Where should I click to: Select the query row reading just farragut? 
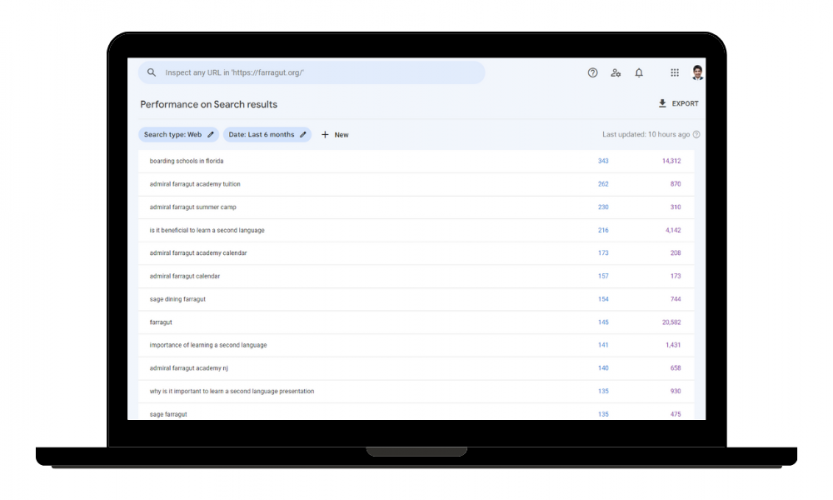[x=161, y=322]
